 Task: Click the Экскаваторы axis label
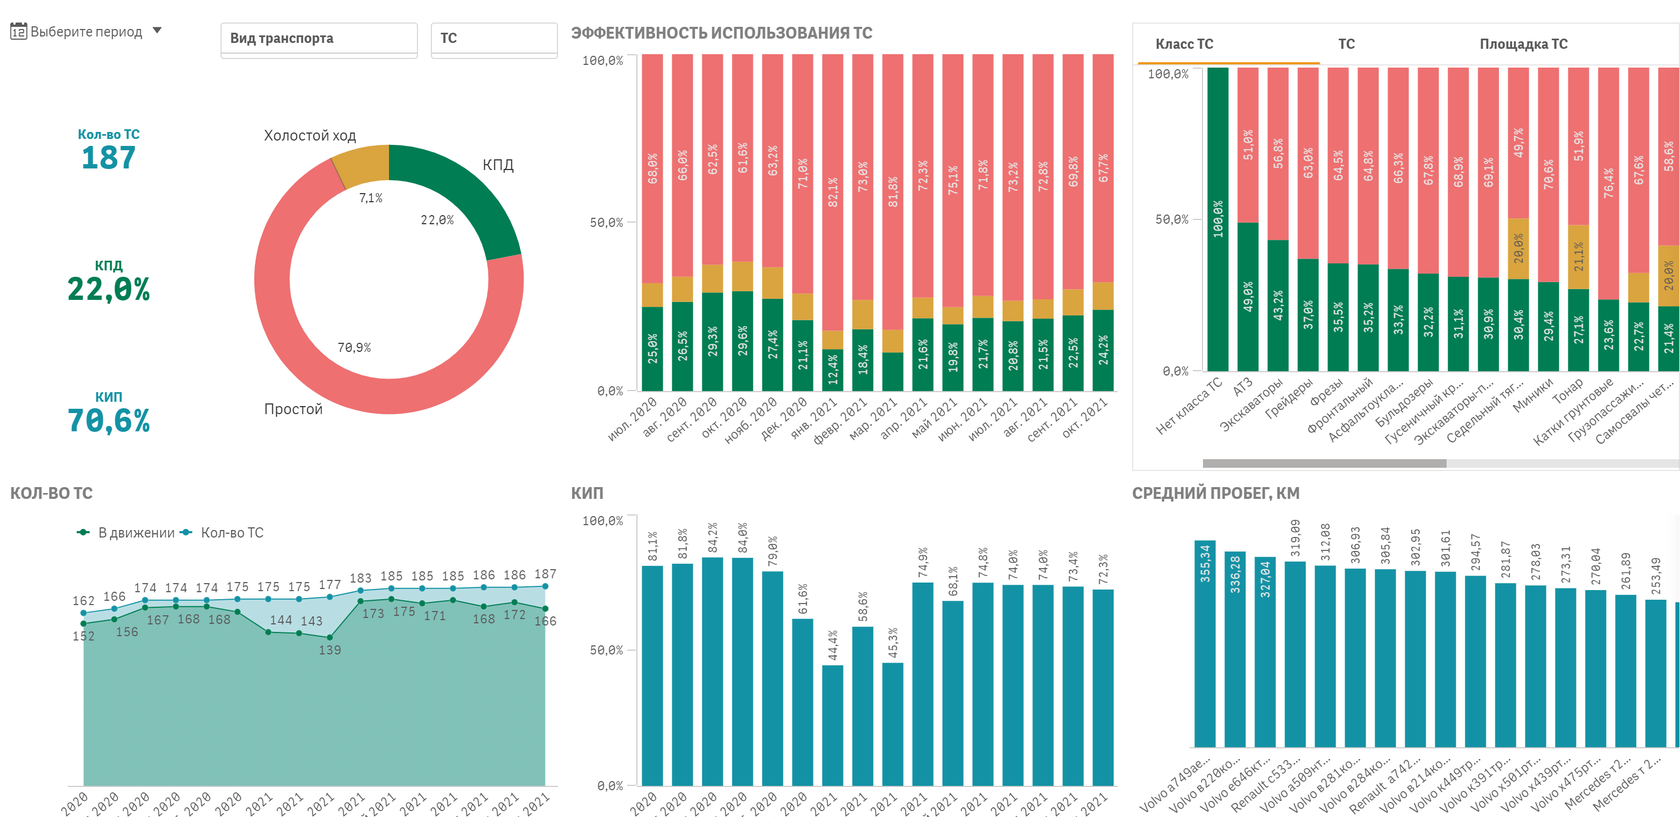(1252, 404)
